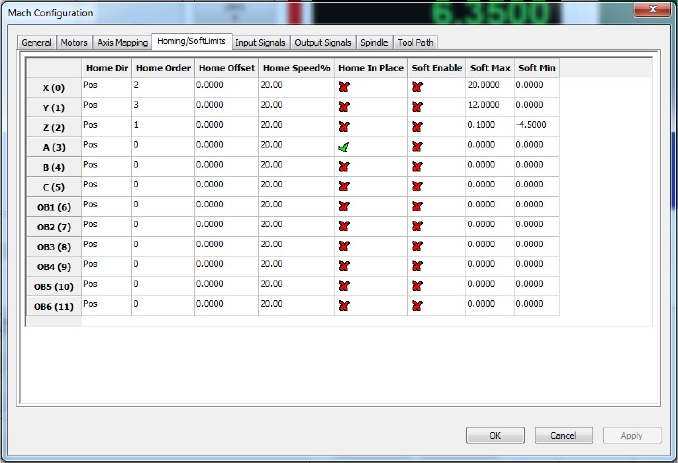
Task: Select the X (0) row header
Action: click(x=54, y=88)
